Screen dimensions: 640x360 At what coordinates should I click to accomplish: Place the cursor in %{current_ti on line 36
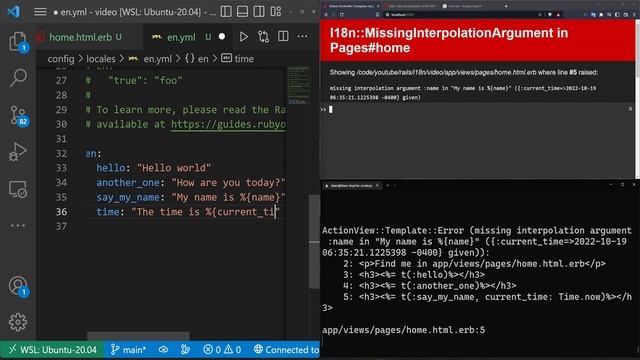tap(241, 212)
